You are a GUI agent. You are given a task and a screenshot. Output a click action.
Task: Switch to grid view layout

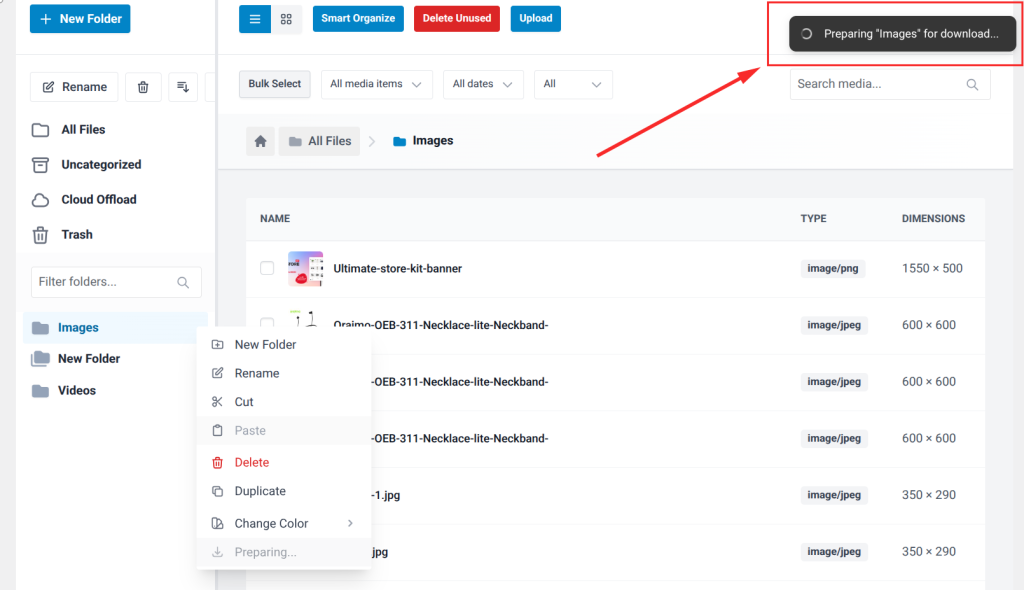point(286,19)
